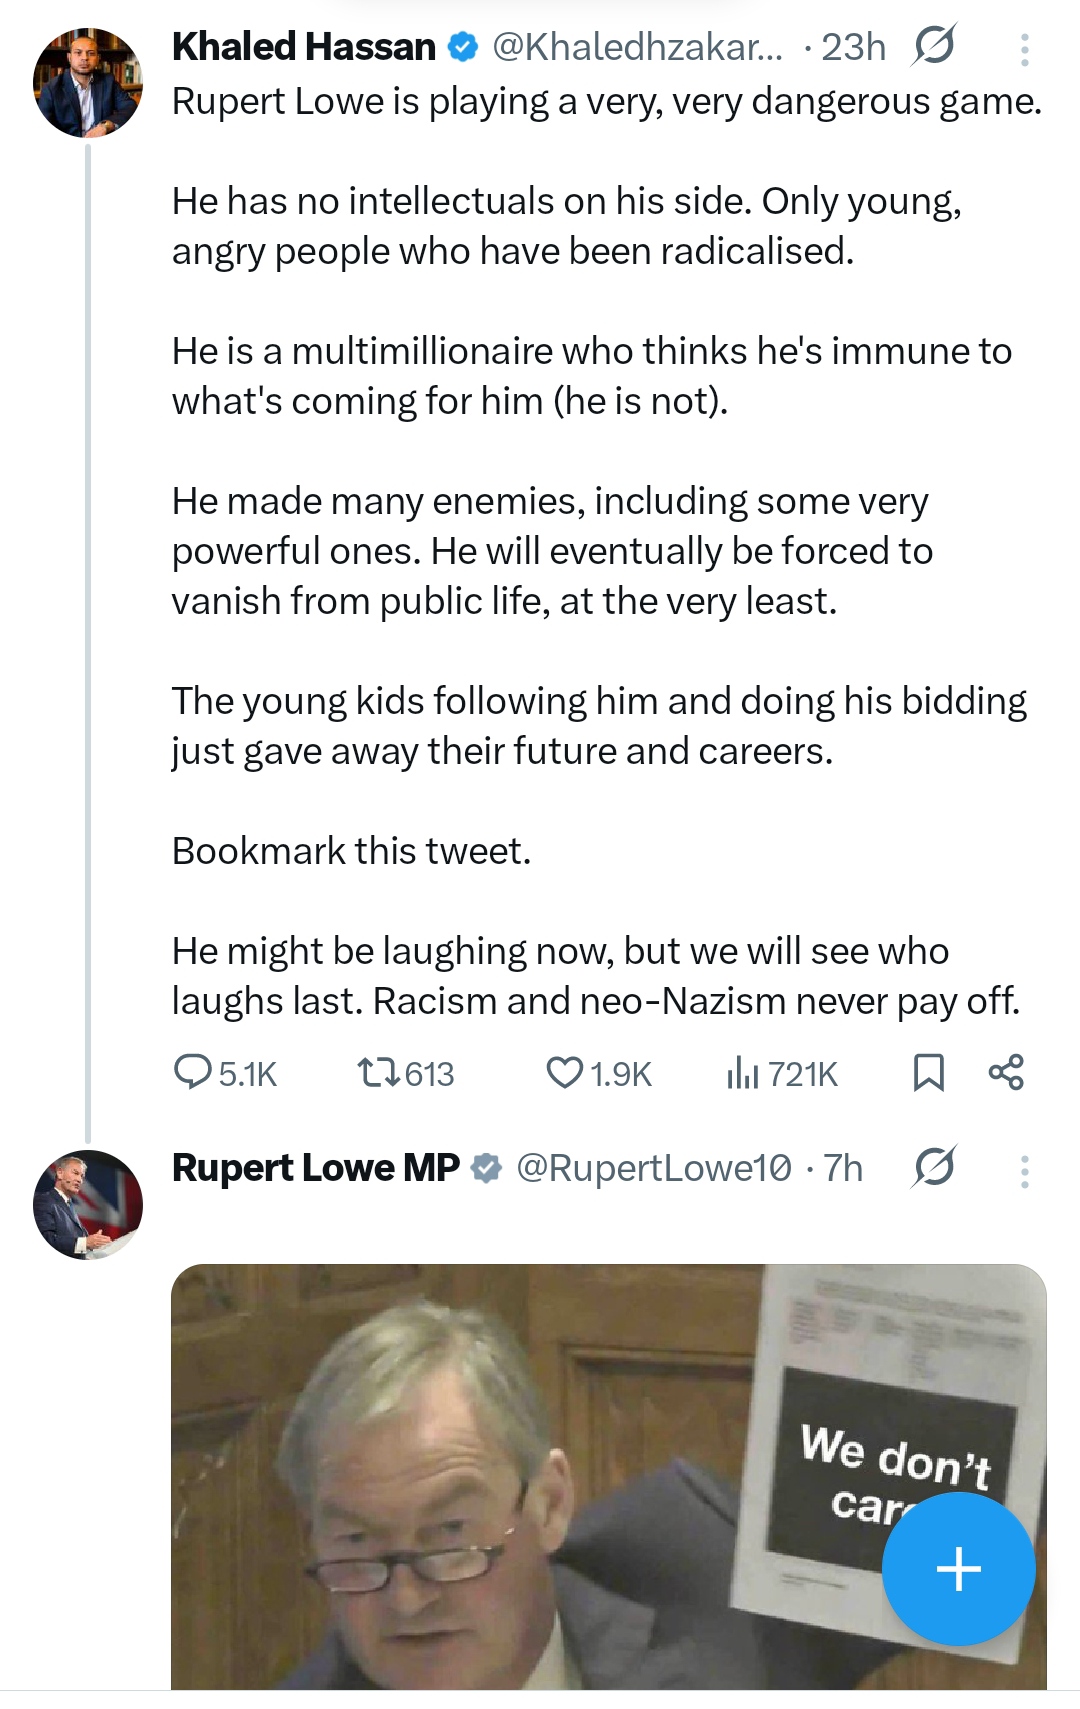This screenshot has height=1709, width=1080.
Task: Like the tweet with 1.9K likes
Action: pos(598,1073)
